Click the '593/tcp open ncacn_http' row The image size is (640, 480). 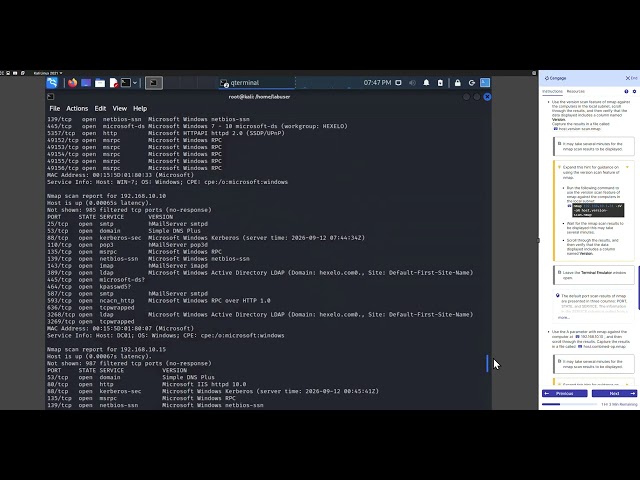coord(158,300)
